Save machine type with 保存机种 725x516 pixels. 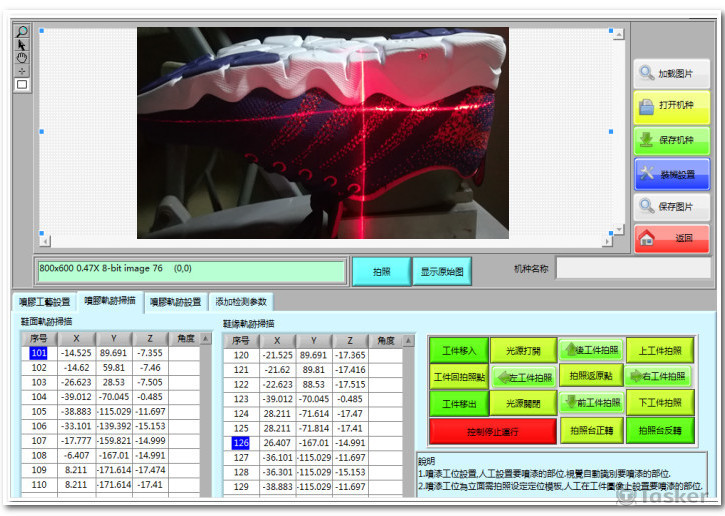[672, 140]
